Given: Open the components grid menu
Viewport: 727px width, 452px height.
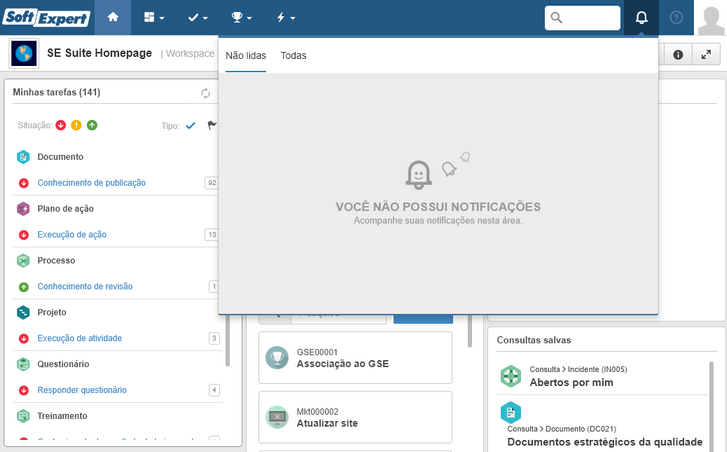Looking at the screenshot, I should [153, 18].
